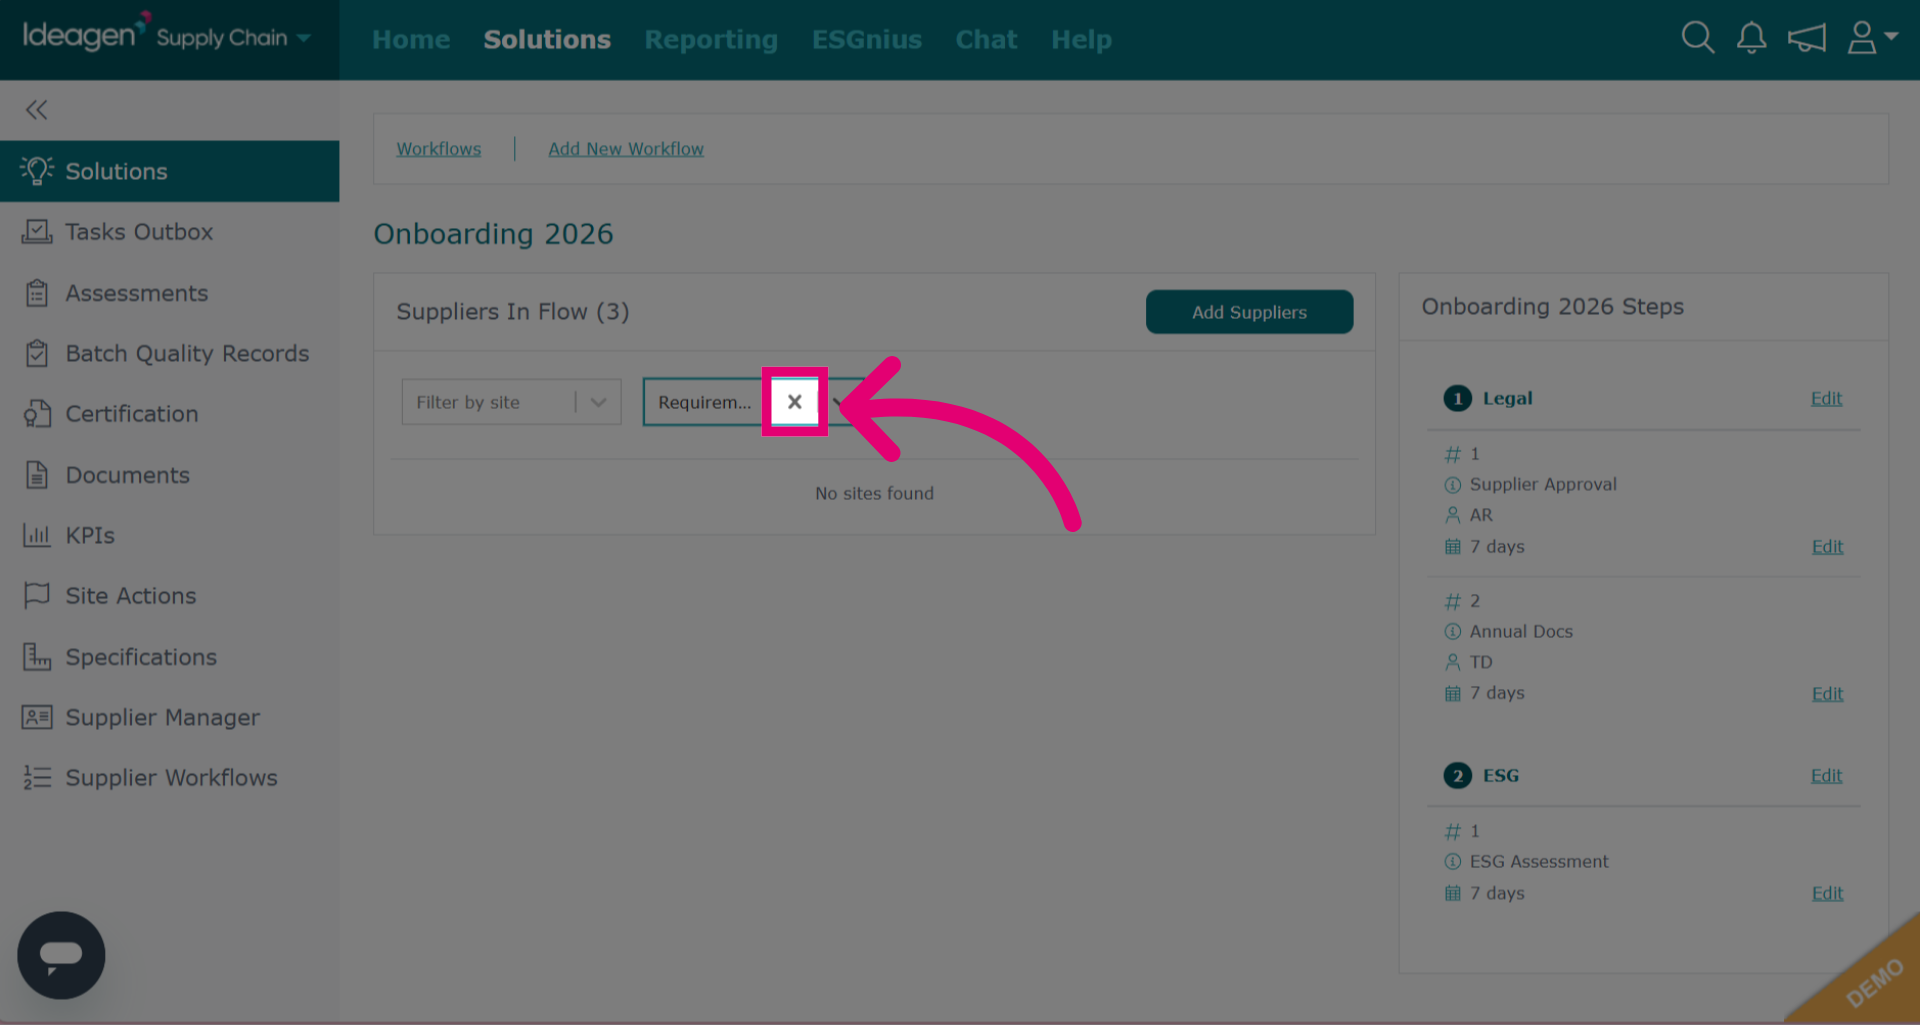Click the Onboarding 2026 page heading
The width and height of the screenshot is (1920, 1025).
pyautogui.click(x=493, y=234)
